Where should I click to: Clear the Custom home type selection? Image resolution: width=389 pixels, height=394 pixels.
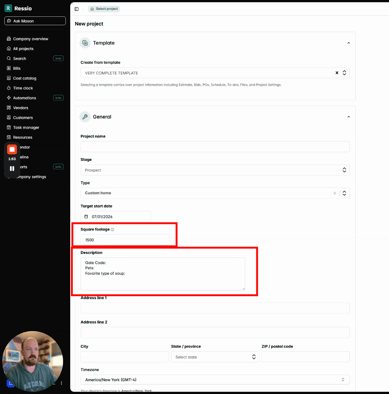tap(335, 193)
